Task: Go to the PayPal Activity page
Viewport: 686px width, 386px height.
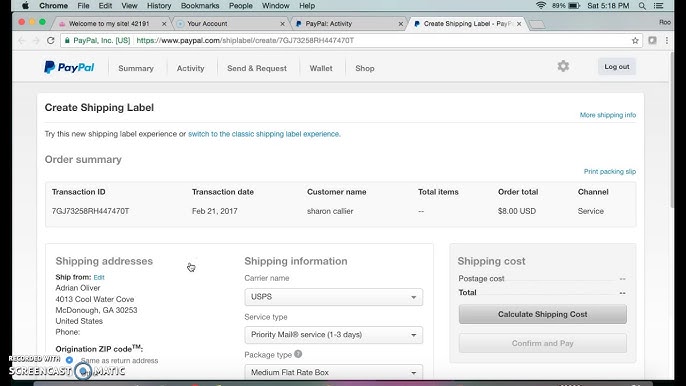Action: tap(190, 68)
